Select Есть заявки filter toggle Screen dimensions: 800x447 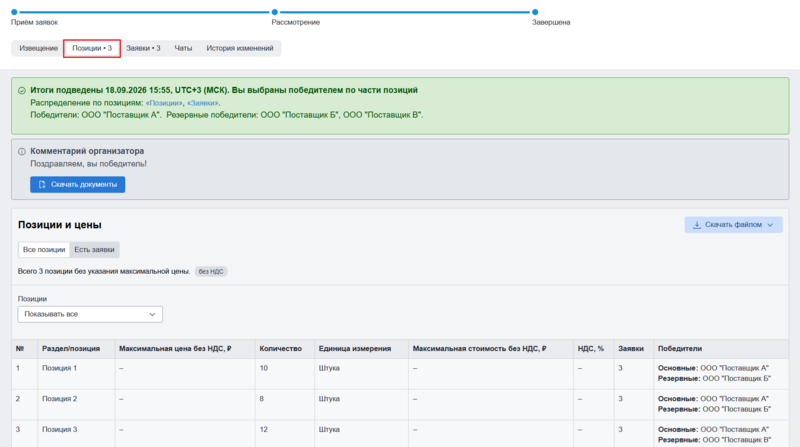[94, 250]
